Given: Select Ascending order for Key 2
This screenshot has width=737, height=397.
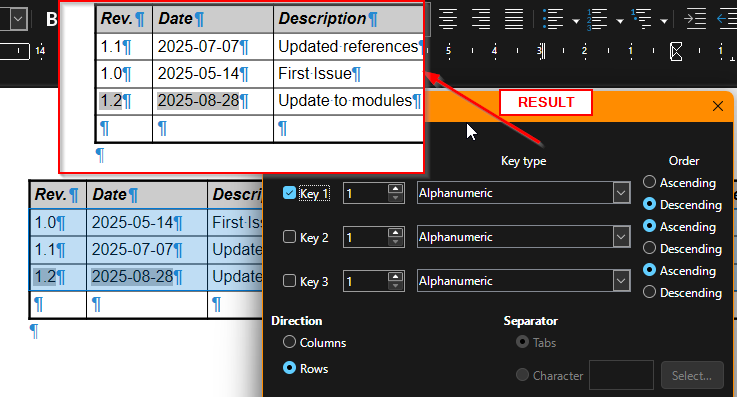Looking at the screenshot, I should click(x=649, y=226).
